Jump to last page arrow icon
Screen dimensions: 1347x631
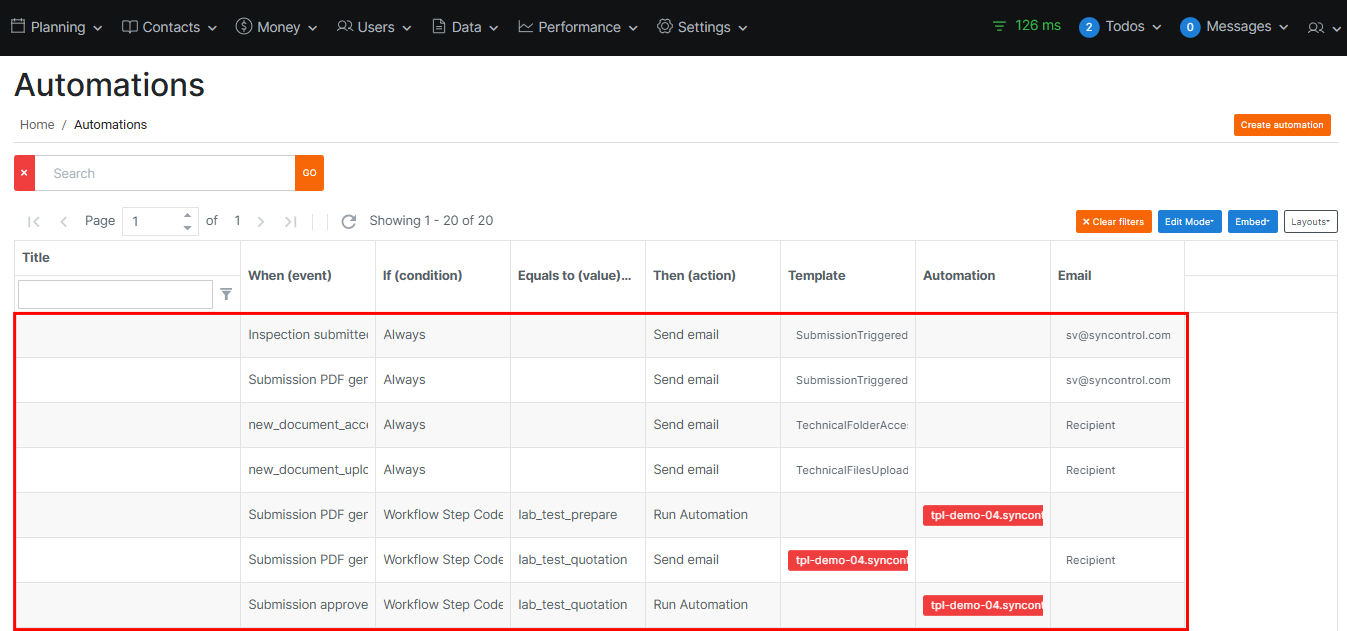point(291,221)
